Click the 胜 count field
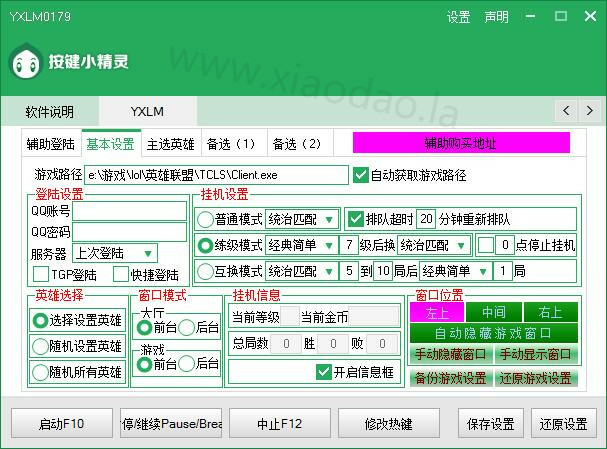The height and width of the screenshot is (449, 607). tap(333, 344)
